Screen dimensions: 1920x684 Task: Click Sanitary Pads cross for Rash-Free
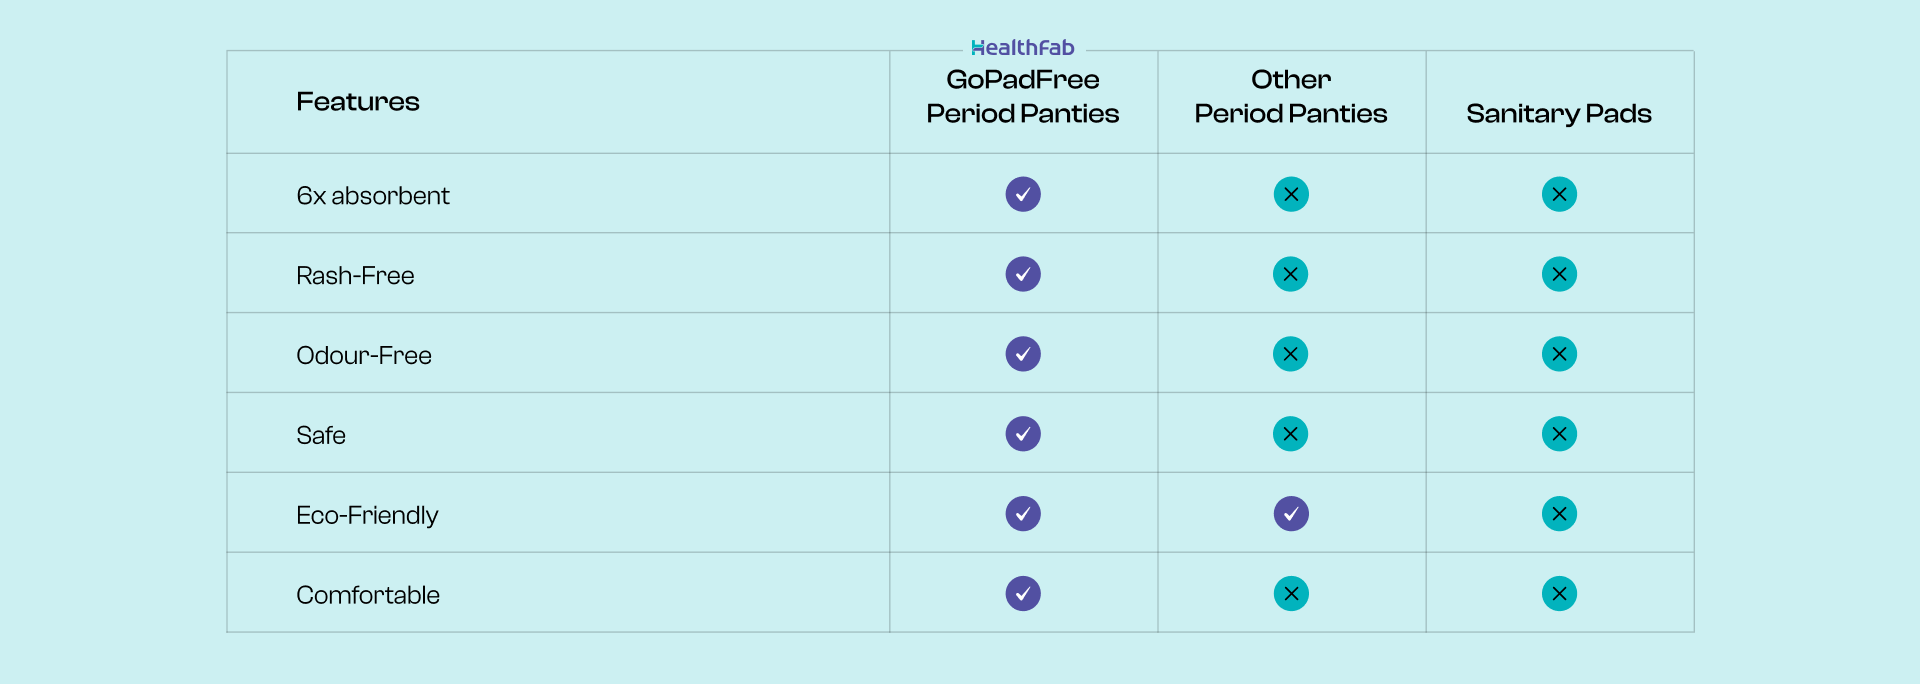tap(1559, 274)
